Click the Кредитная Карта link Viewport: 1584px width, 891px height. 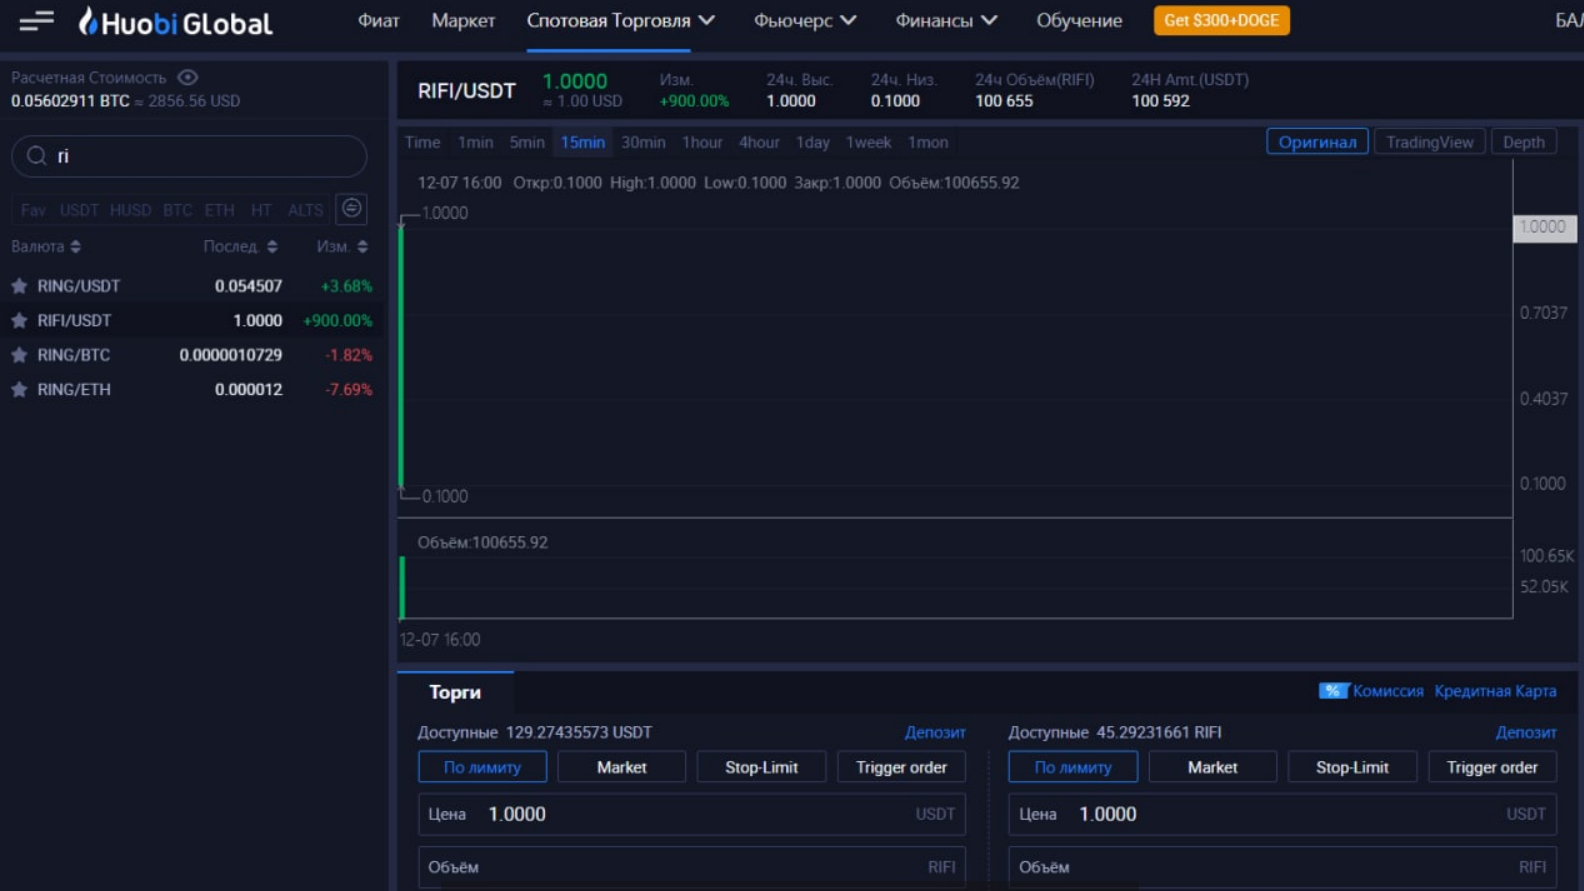tap(1495, 691)
